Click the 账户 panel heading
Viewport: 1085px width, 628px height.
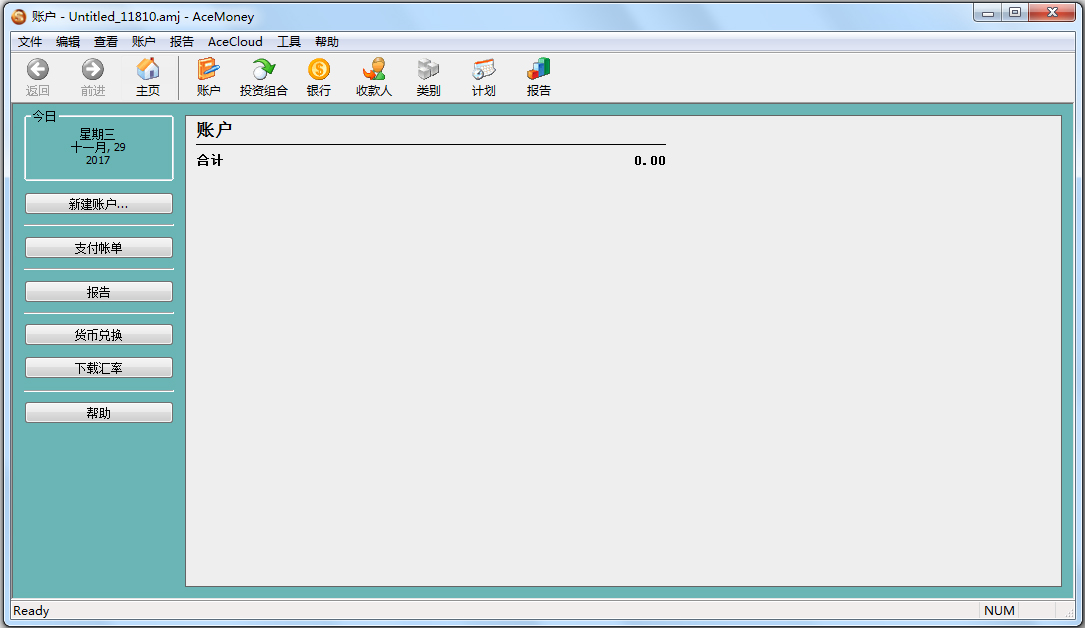(214, 129)
